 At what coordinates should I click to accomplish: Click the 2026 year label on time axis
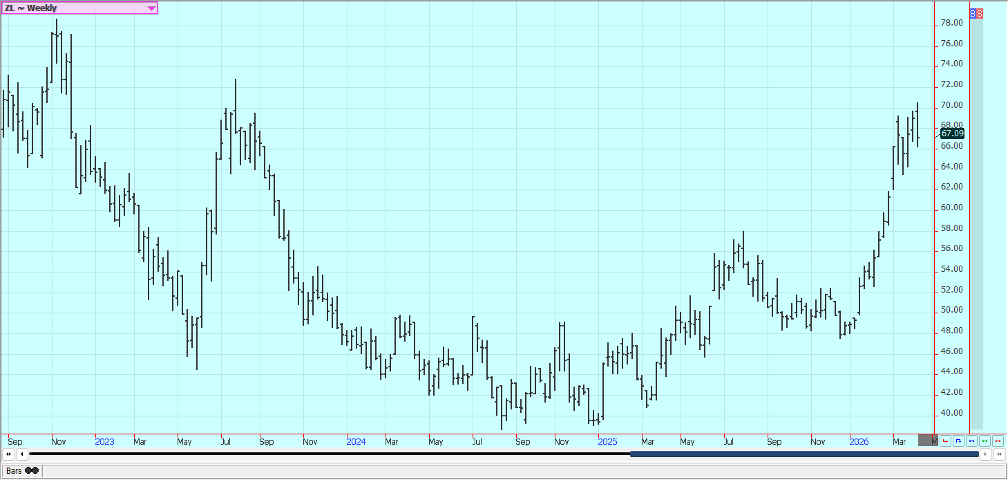(x=858, y=440)
